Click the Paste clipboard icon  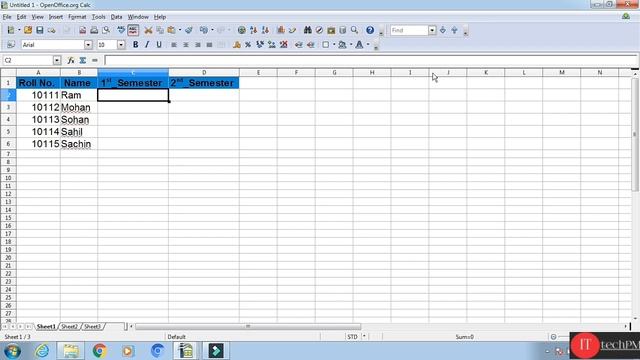[x=171, y=30]
